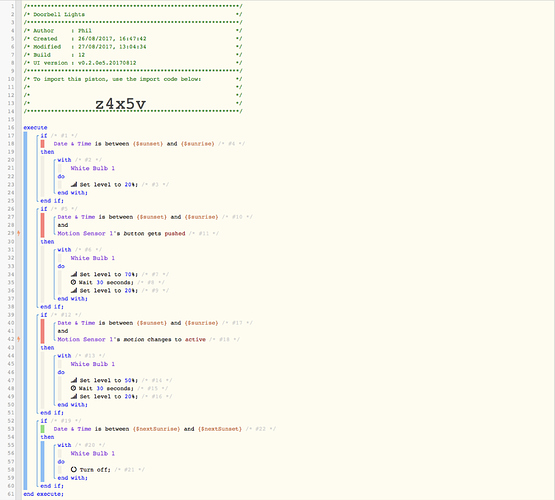Viewport: 555px width, 500px height.
Task: Click the $nextSunrise variable in last condition
Action: click(156, 429)
